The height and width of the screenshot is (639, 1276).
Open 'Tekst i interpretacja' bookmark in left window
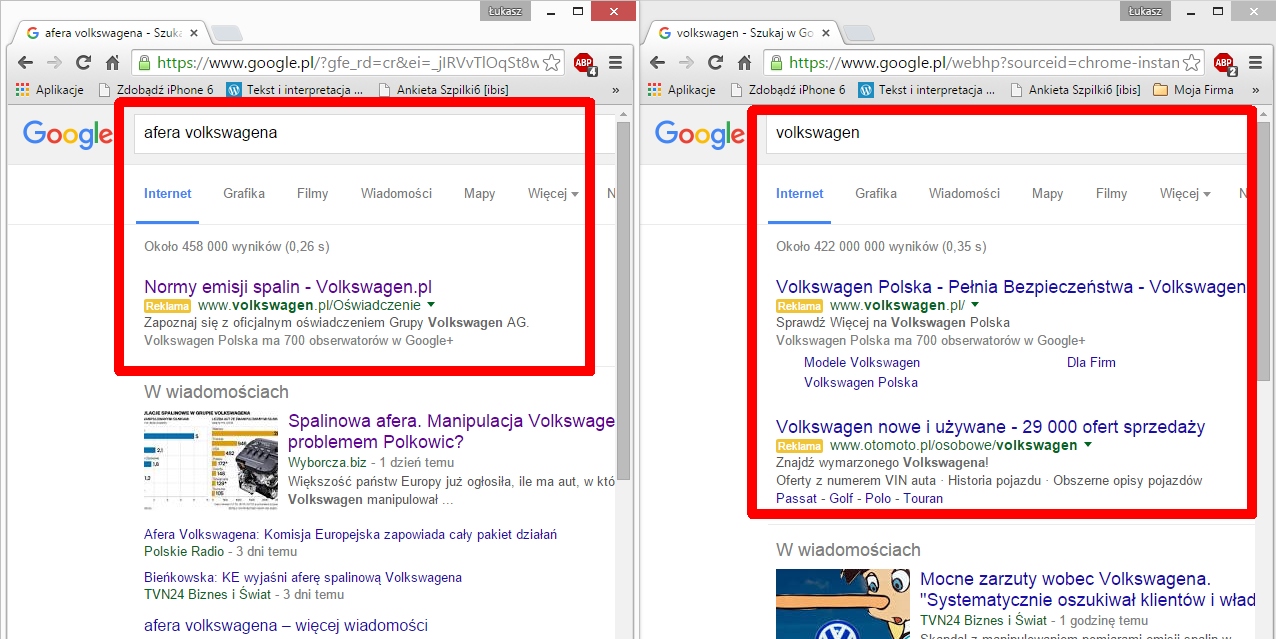pos(295,89)
